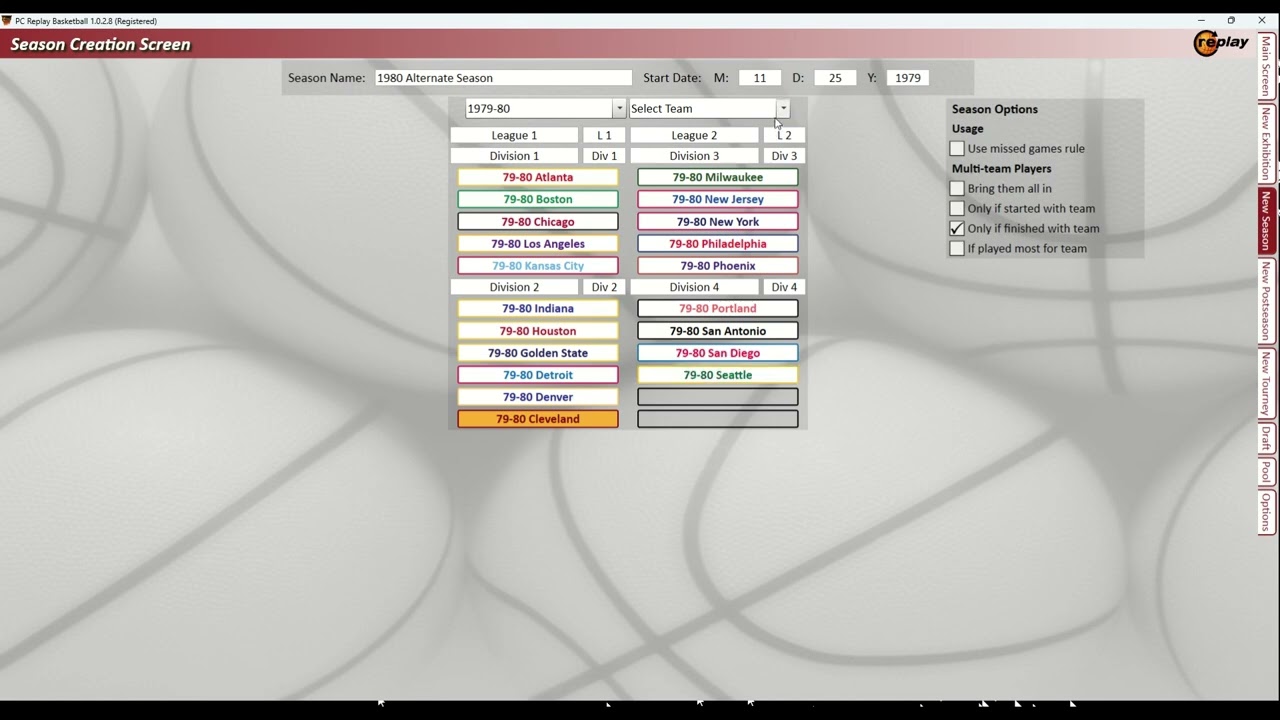Select 79-80 Phoenix team slot

(x=718, y=265)
